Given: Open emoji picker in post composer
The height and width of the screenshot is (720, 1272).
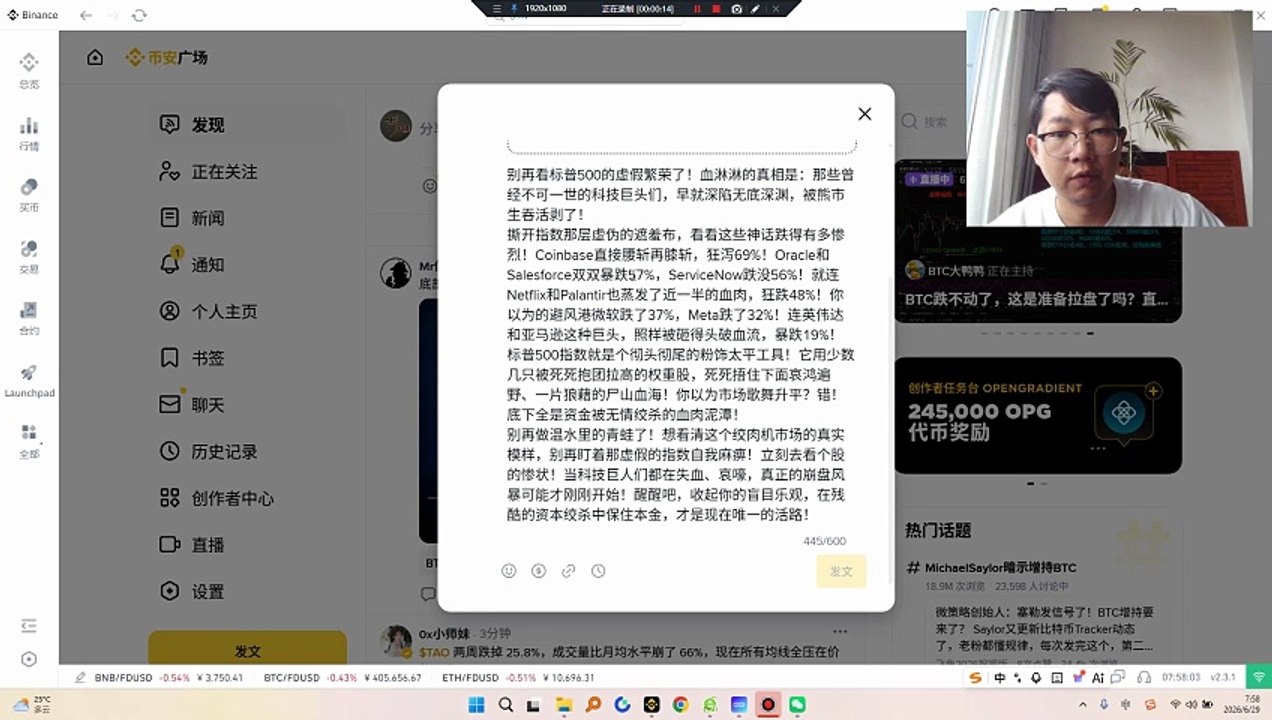Looking at the screenshot, I should pos(509,571).
